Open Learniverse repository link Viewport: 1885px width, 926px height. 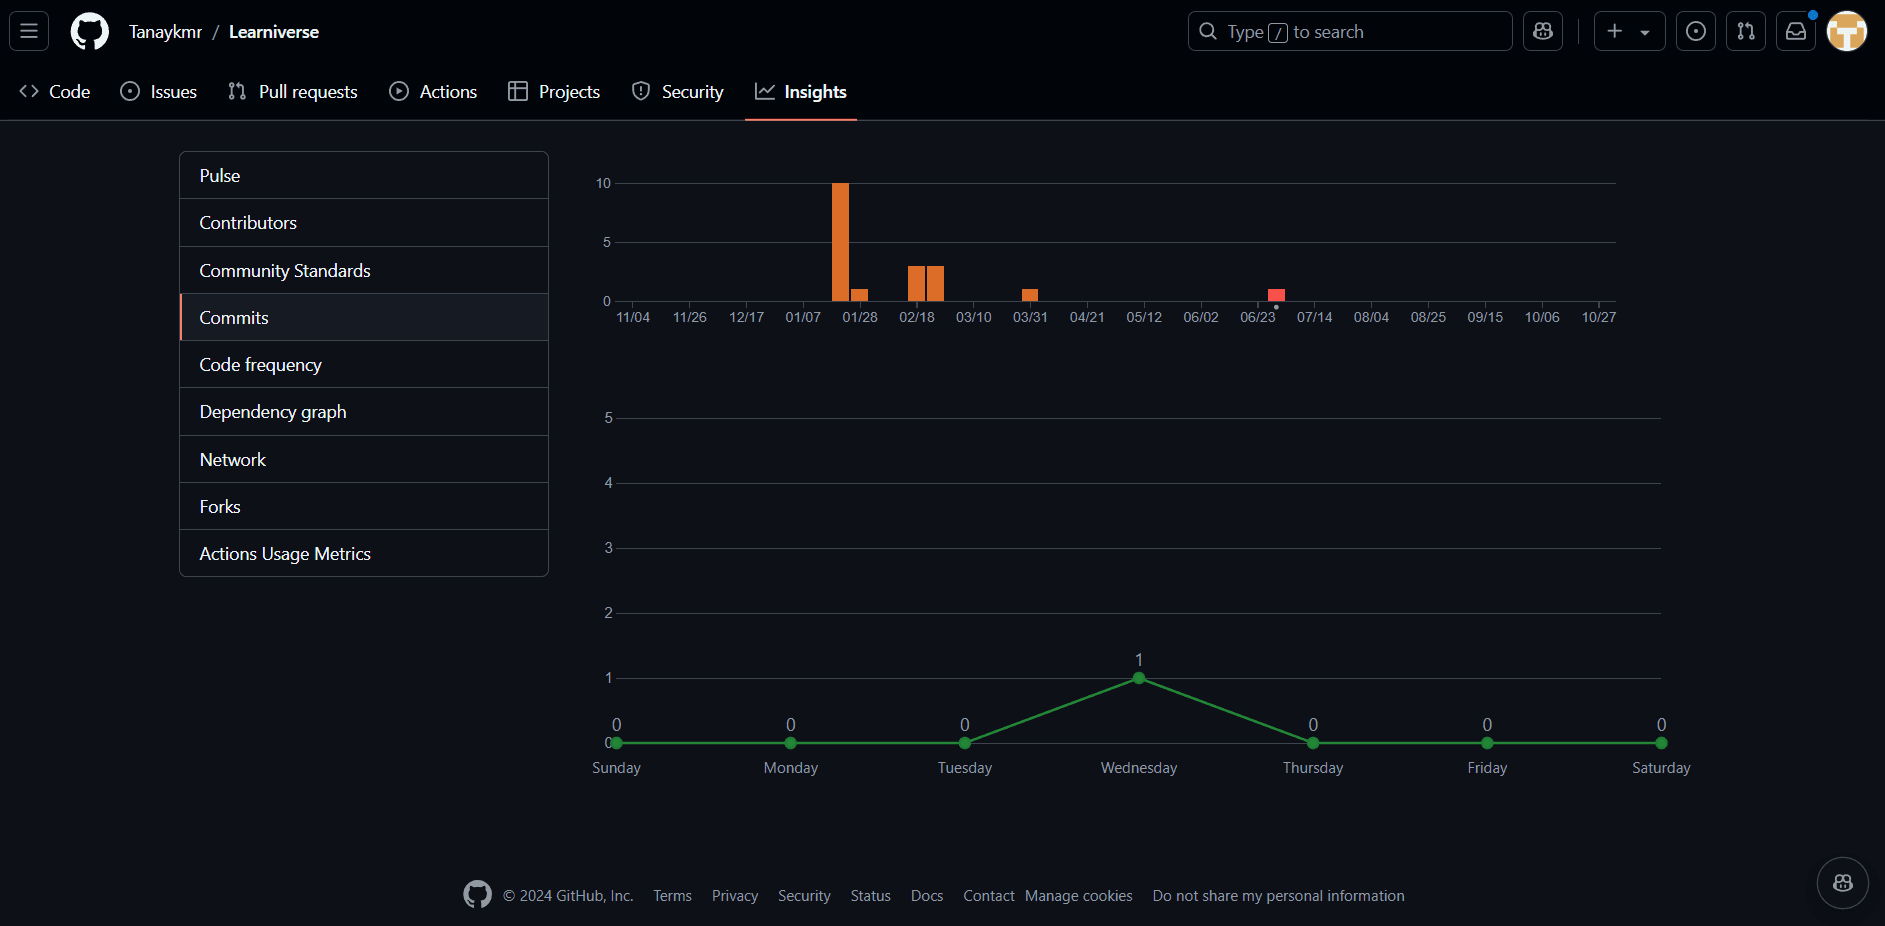tap(274, 31)
